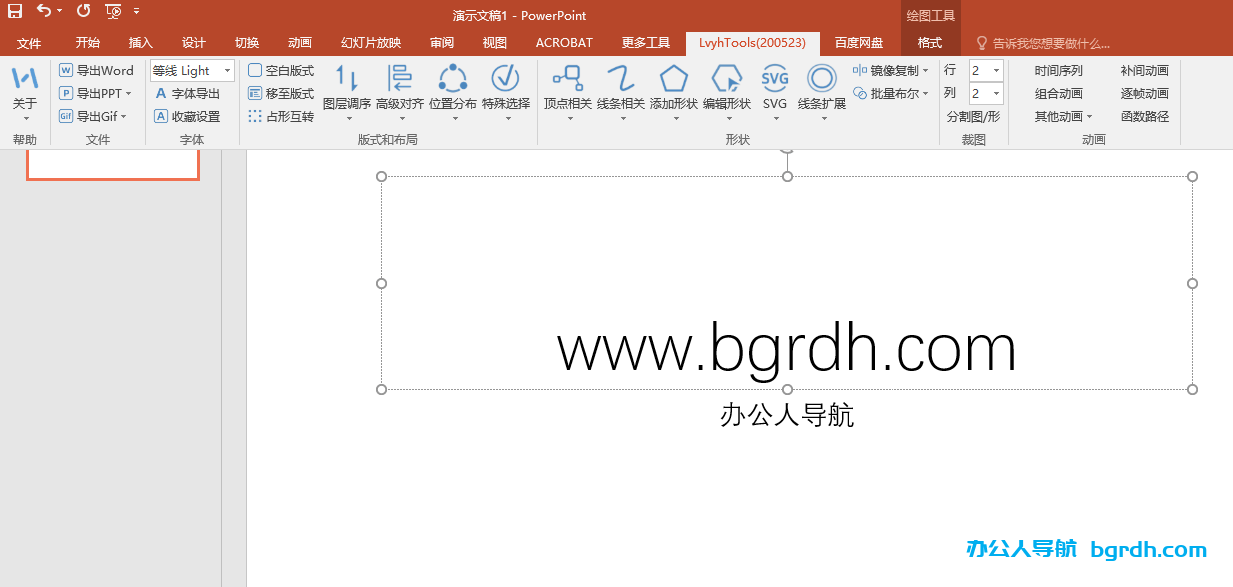The width and height of the screenshot is (1233, 587).
Task: Open the 顶点相关 vertex tools icon
Action: [567, 79]
